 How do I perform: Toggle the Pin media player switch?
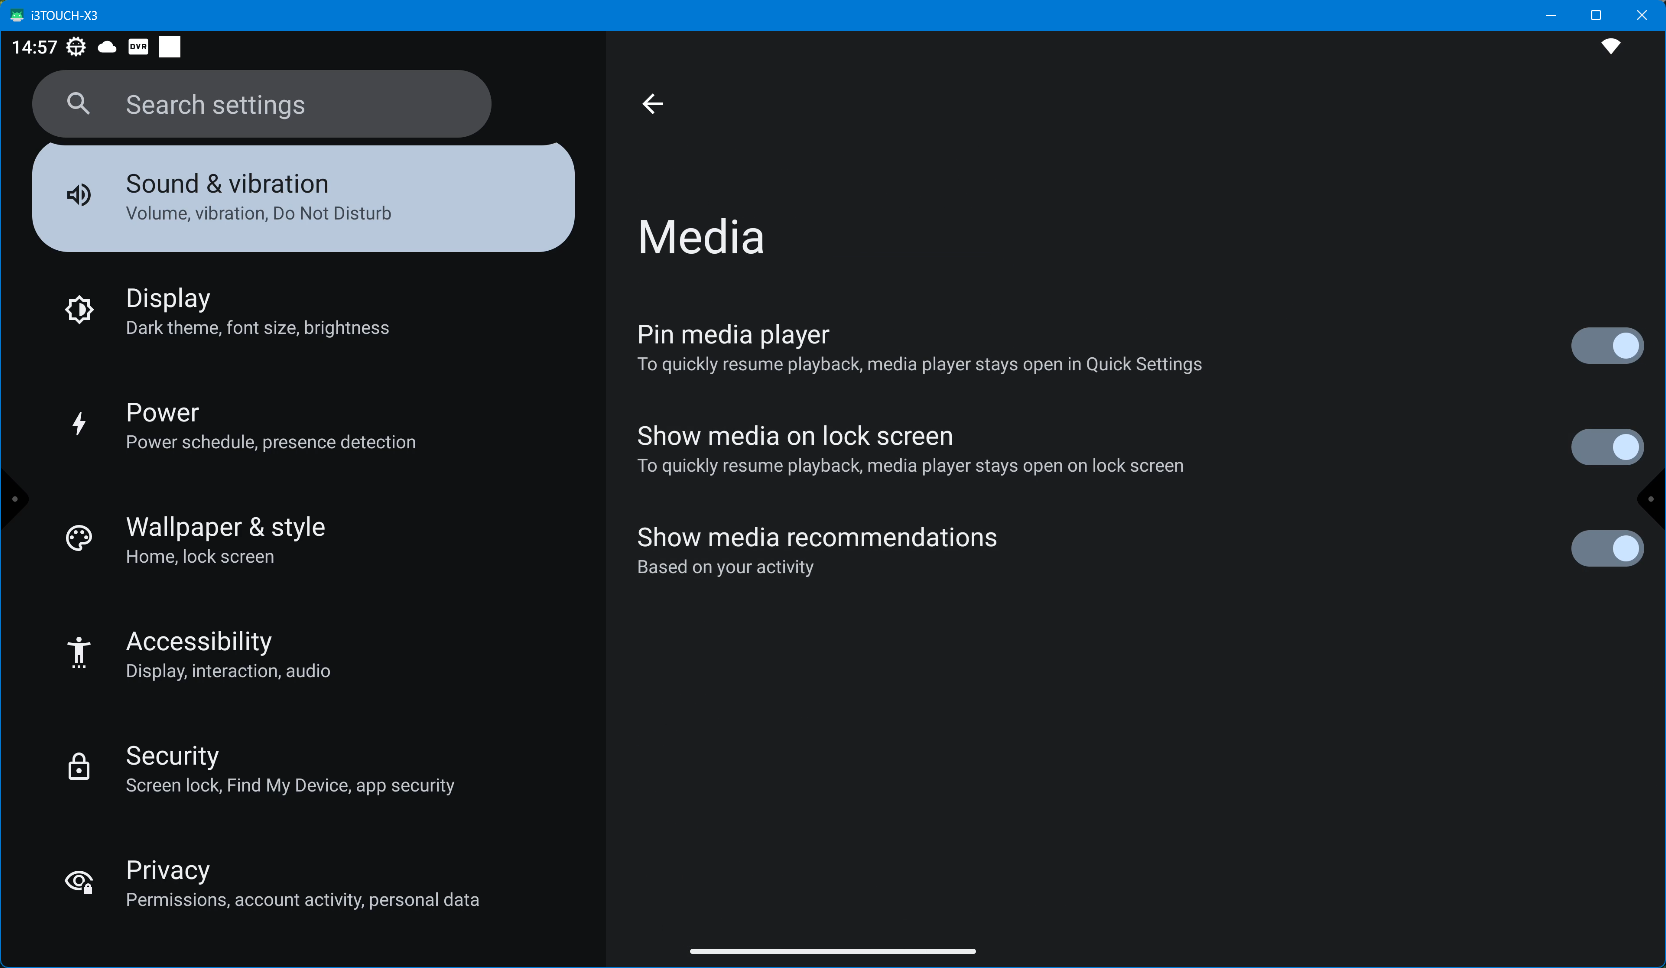1606,346
